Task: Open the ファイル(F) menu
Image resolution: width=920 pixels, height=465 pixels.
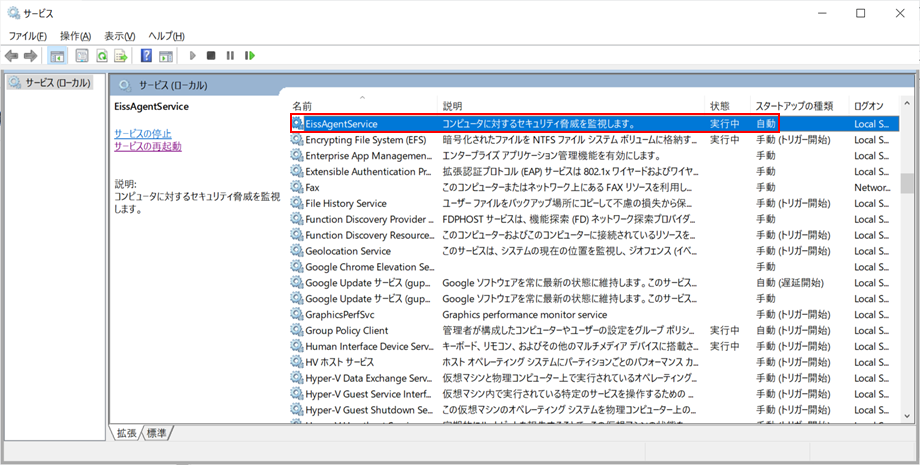Action: (x=28, y=36)
